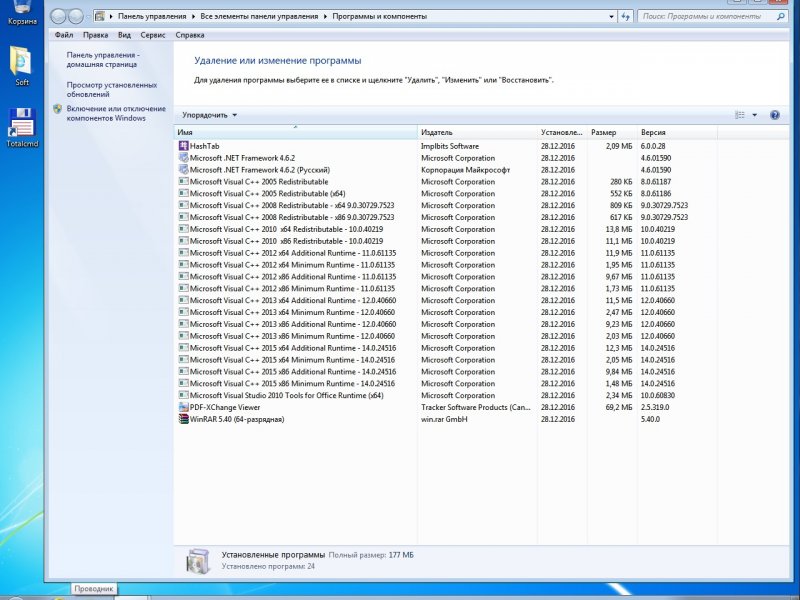This screenshot has height=600, width=800.
Task: Click the installed programs icon in details pane
Action: 197,561
